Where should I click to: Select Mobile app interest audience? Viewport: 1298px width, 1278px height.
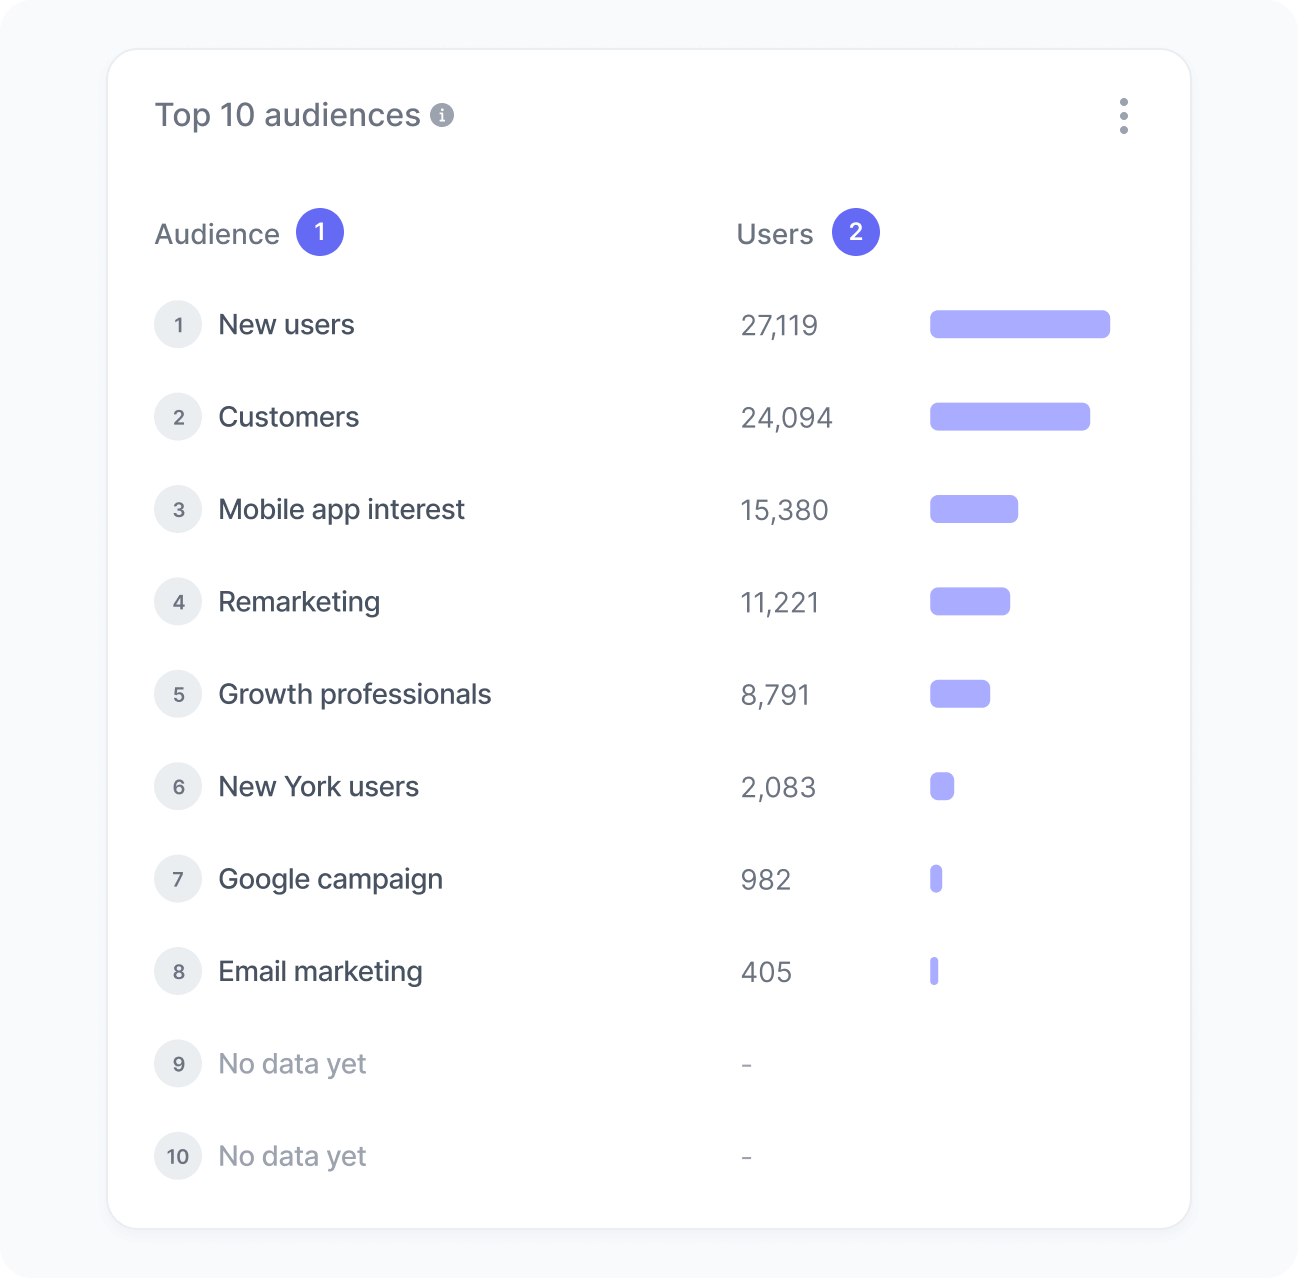click(x=341, y=510)
